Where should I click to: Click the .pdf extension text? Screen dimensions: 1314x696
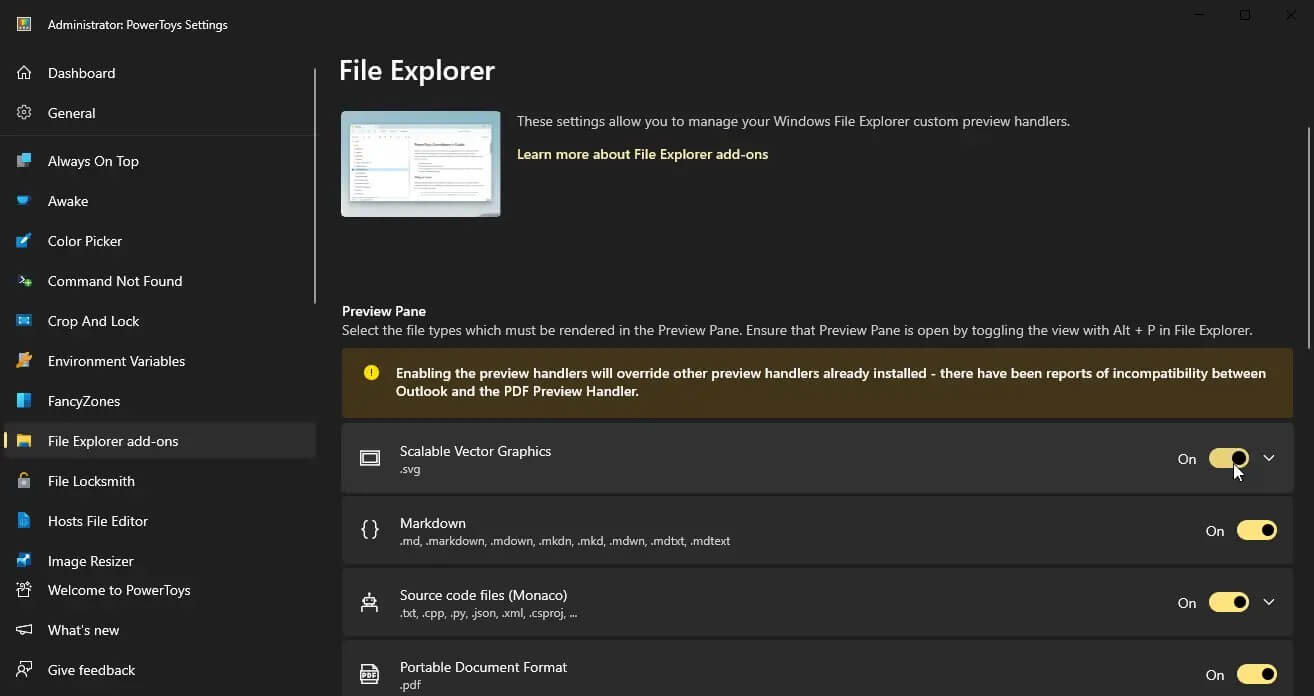(409, 685)
